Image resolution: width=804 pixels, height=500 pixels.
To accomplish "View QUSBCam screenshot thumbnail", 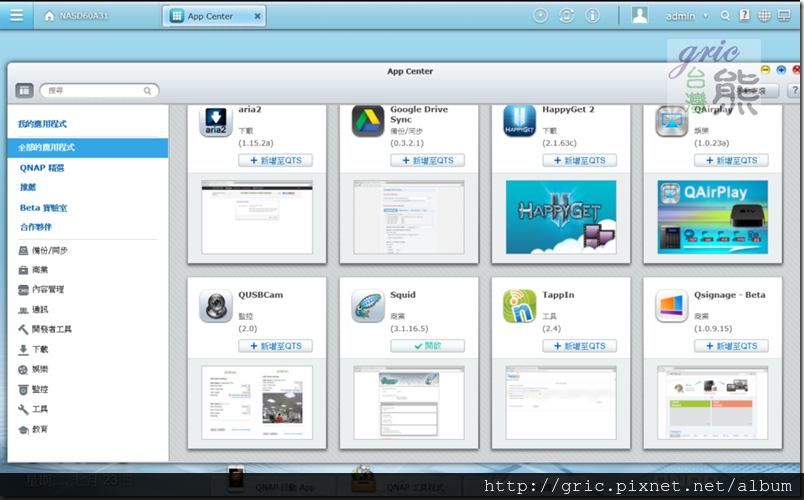I will (x=257, y=403).
